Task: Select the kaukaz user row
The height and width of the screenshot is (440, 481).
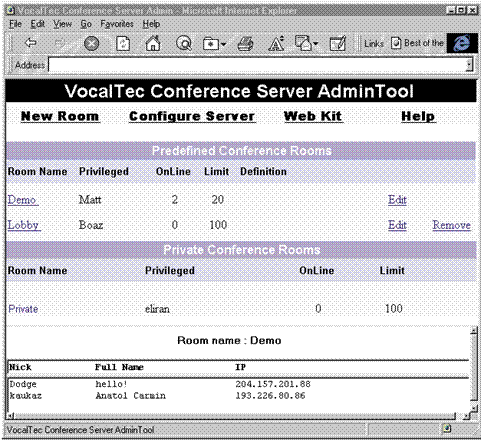Action: coord(157,396)
